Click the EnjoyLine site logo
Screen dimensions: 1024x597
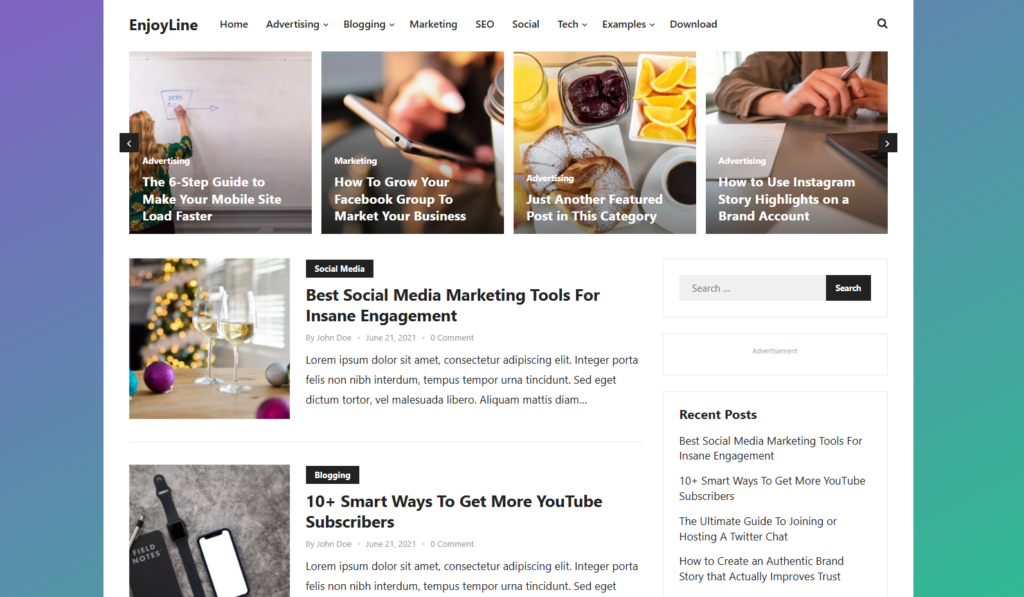point(163,25)
